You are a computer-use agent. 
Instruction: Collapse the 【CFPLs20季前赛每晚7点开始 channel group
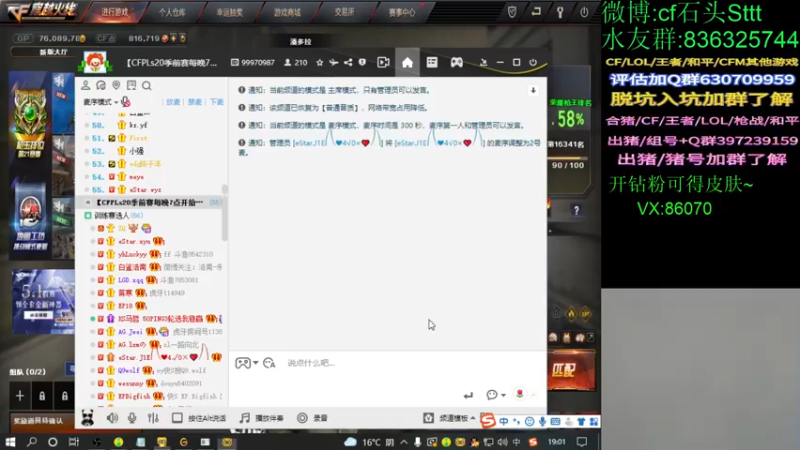[x=88, y=203]
